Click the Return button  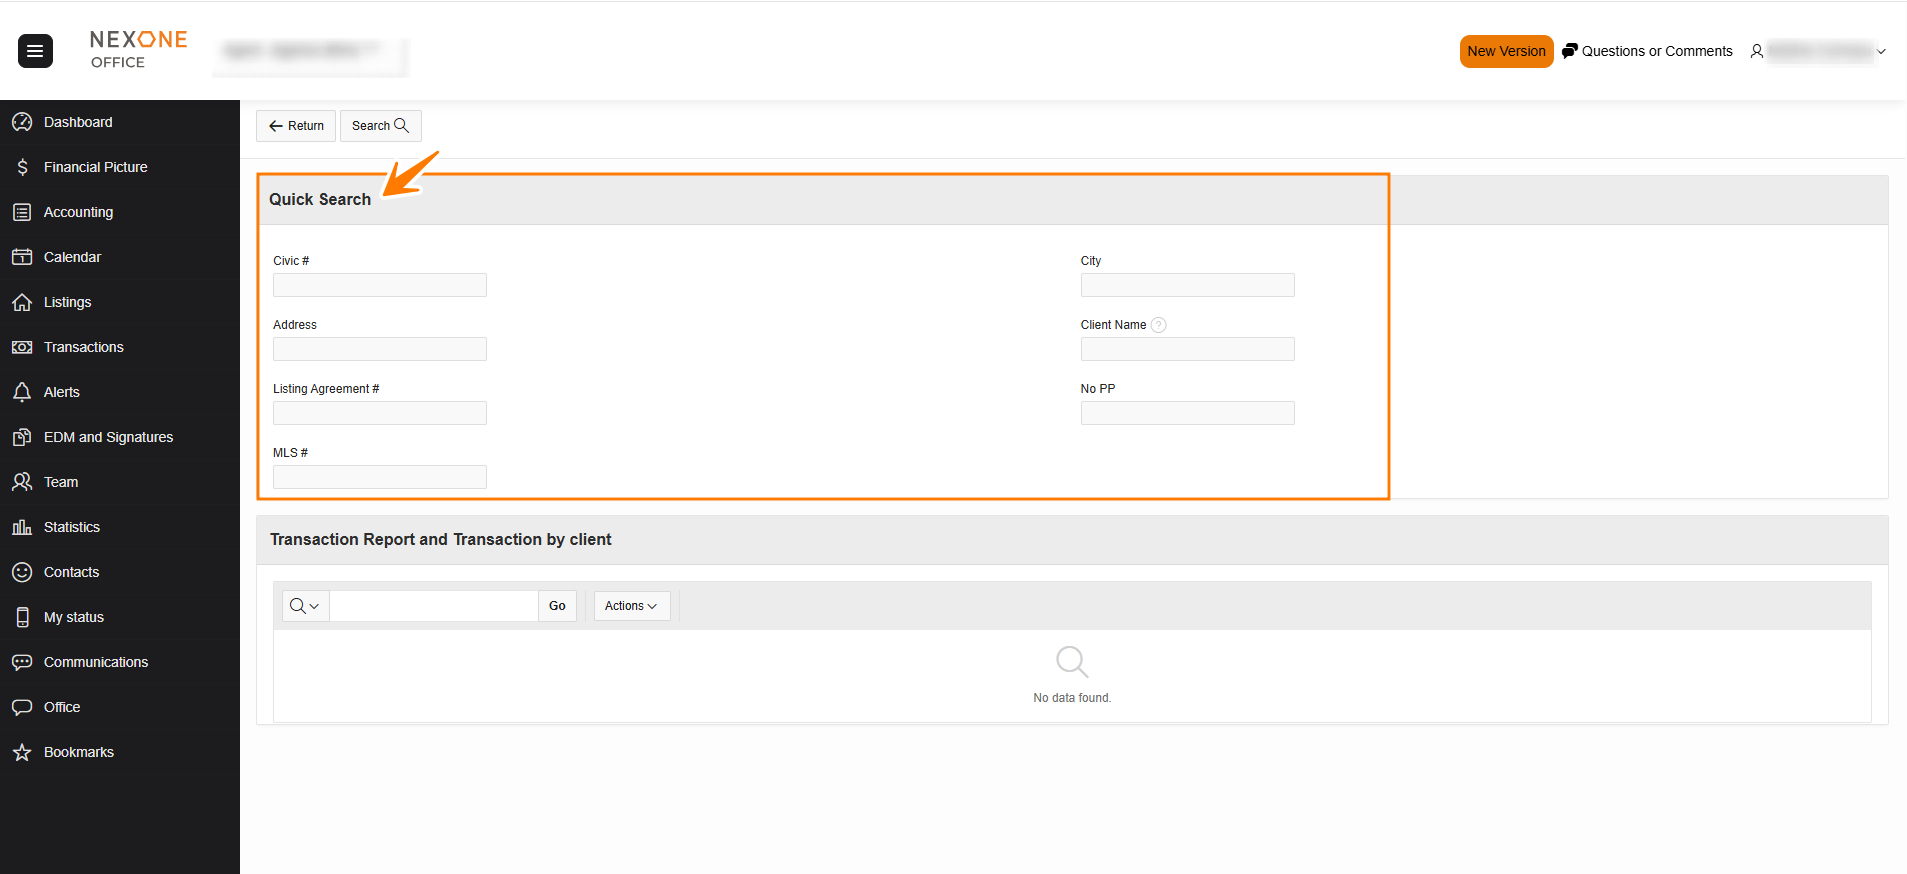[296, 126]
